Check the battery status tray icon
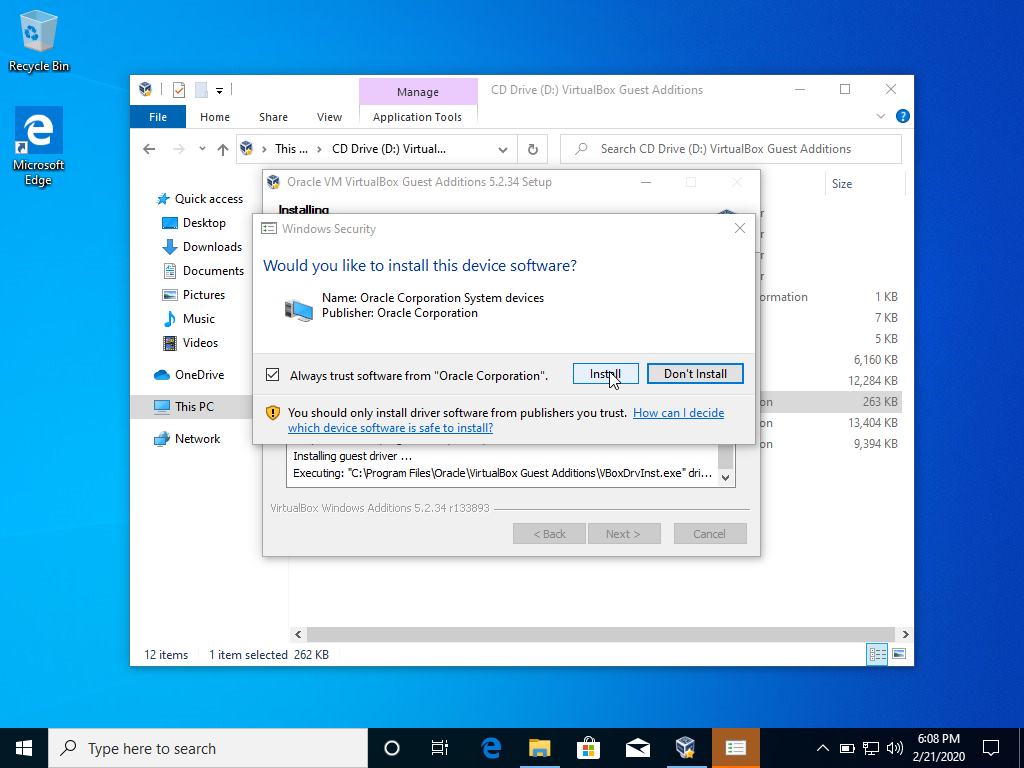Screen dimensions: 1024x768 click(x=847, y=748)
